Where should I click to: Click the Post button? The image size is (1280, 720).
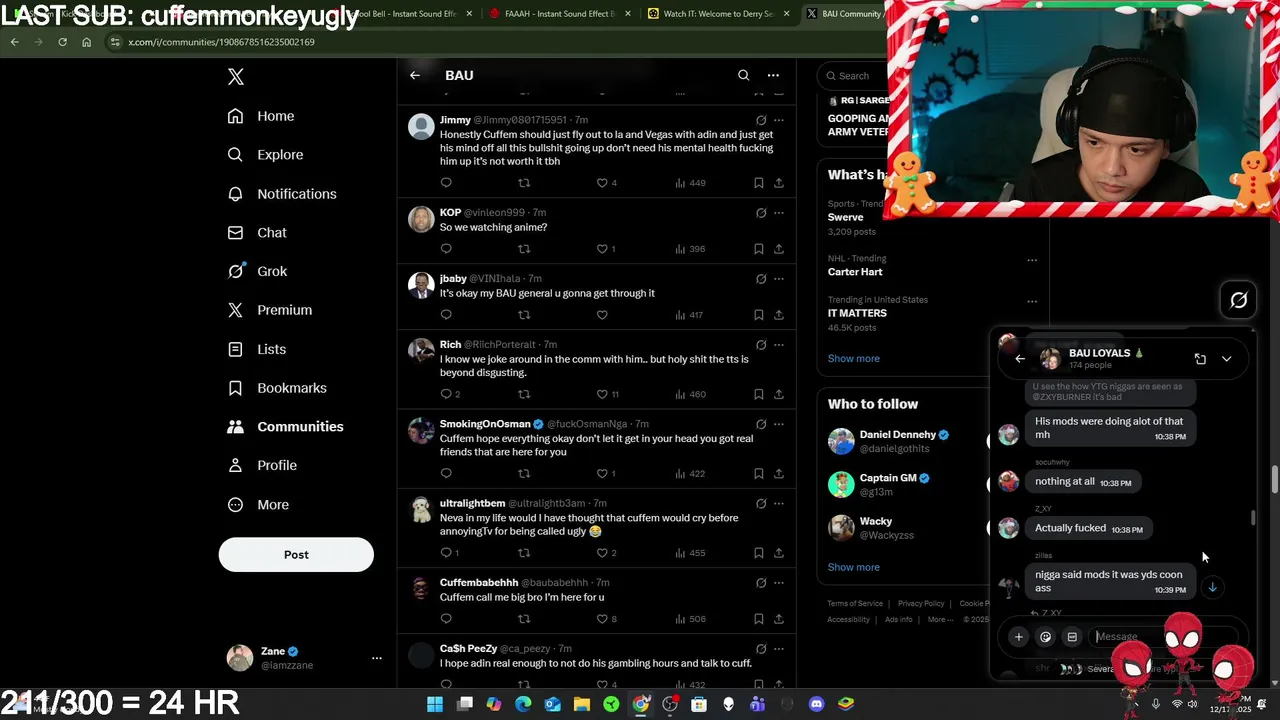[296, 555]
